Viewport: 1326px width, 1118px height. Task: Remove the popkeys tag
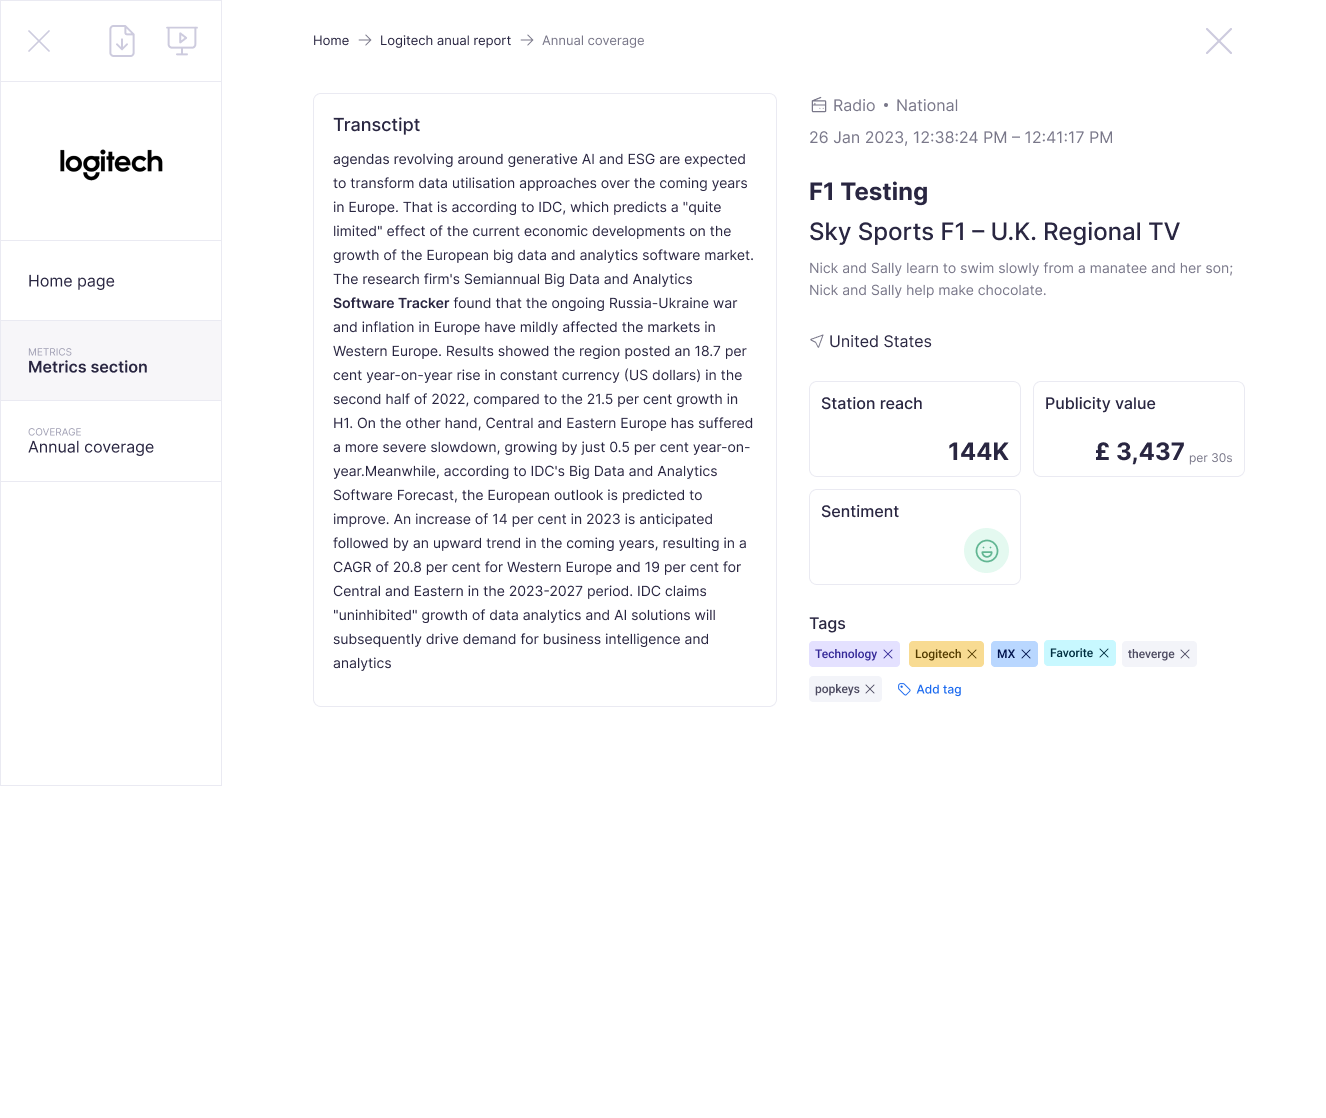(870, 689)
